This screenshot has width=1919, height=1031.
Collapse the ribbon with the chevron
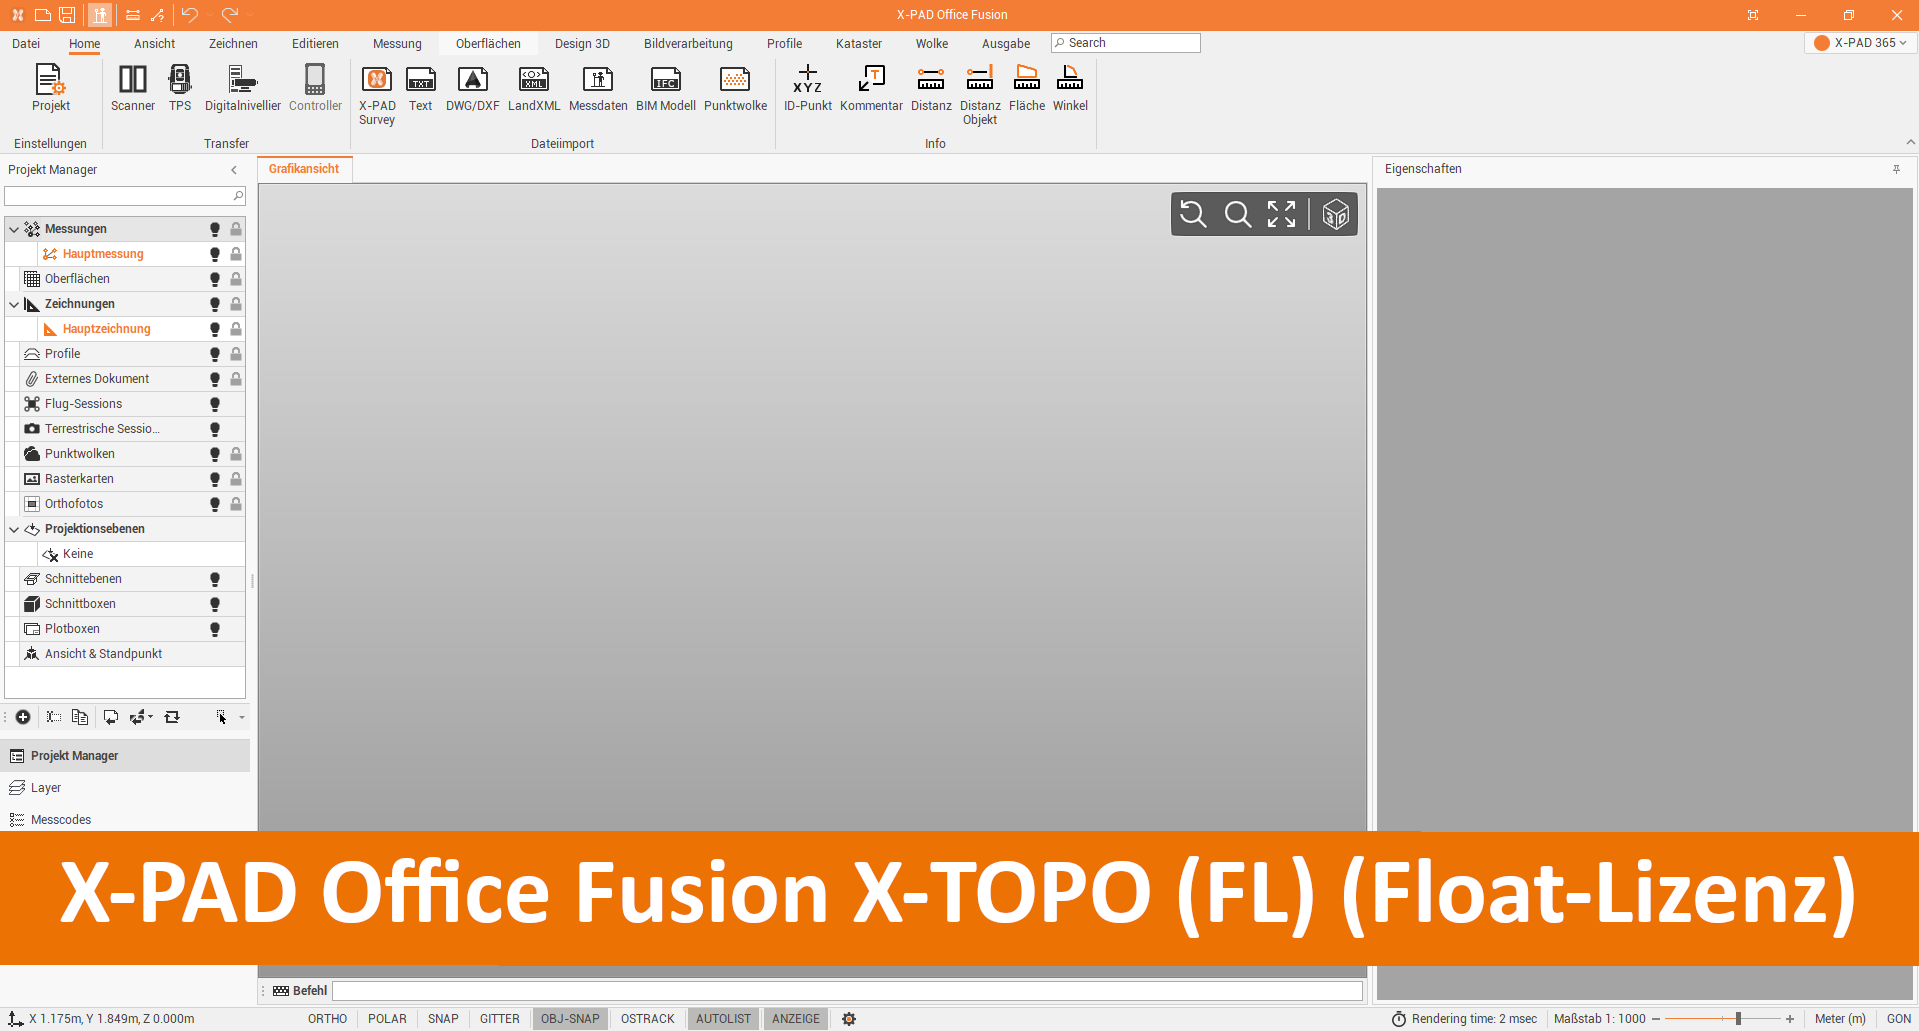(x=1910, y=143)
